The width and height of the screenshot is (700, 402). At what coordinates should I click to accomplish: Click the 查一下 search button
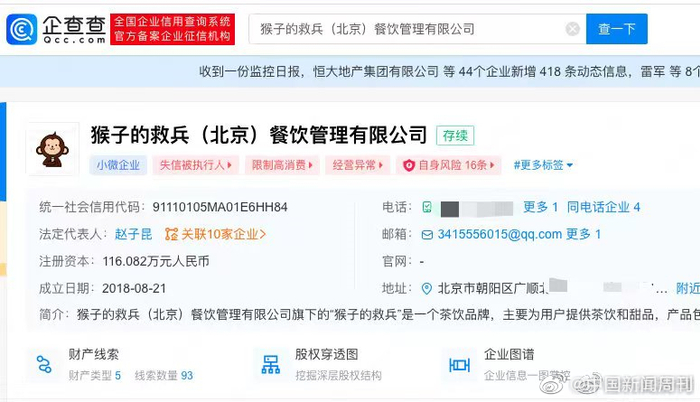click(617, 29)
